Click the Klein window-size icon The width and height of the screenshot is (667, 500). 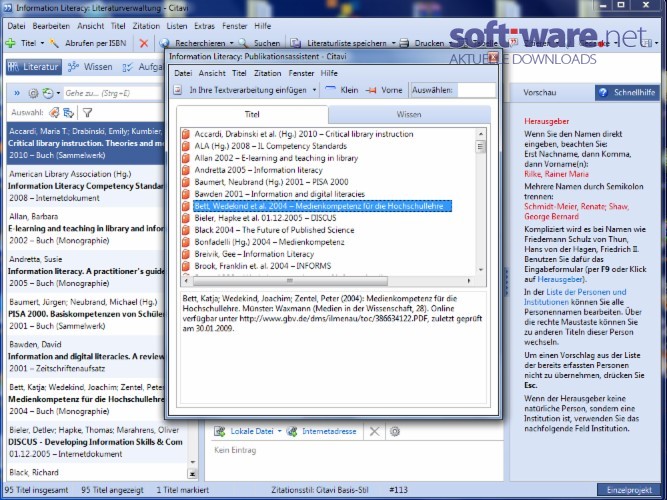click(x=331, y=90)
